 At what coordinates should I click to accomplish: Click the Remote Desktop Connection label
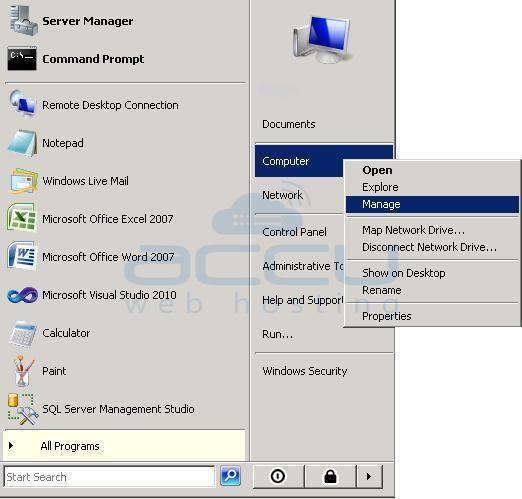click(x=110, y=105)
